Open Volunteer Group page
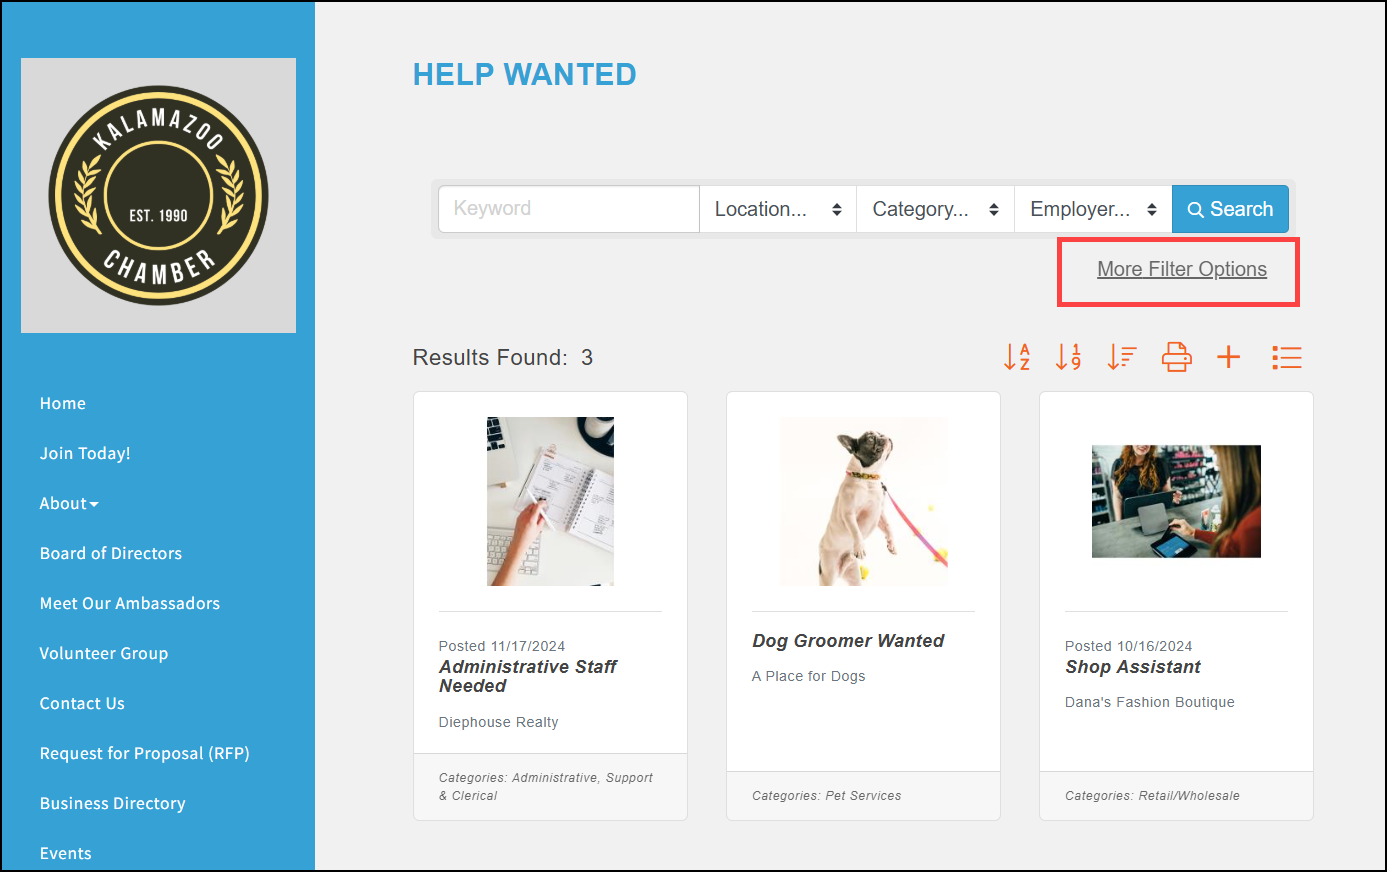Image resolution: width=1387 pixels, height=872 pixels. (104, 654)
